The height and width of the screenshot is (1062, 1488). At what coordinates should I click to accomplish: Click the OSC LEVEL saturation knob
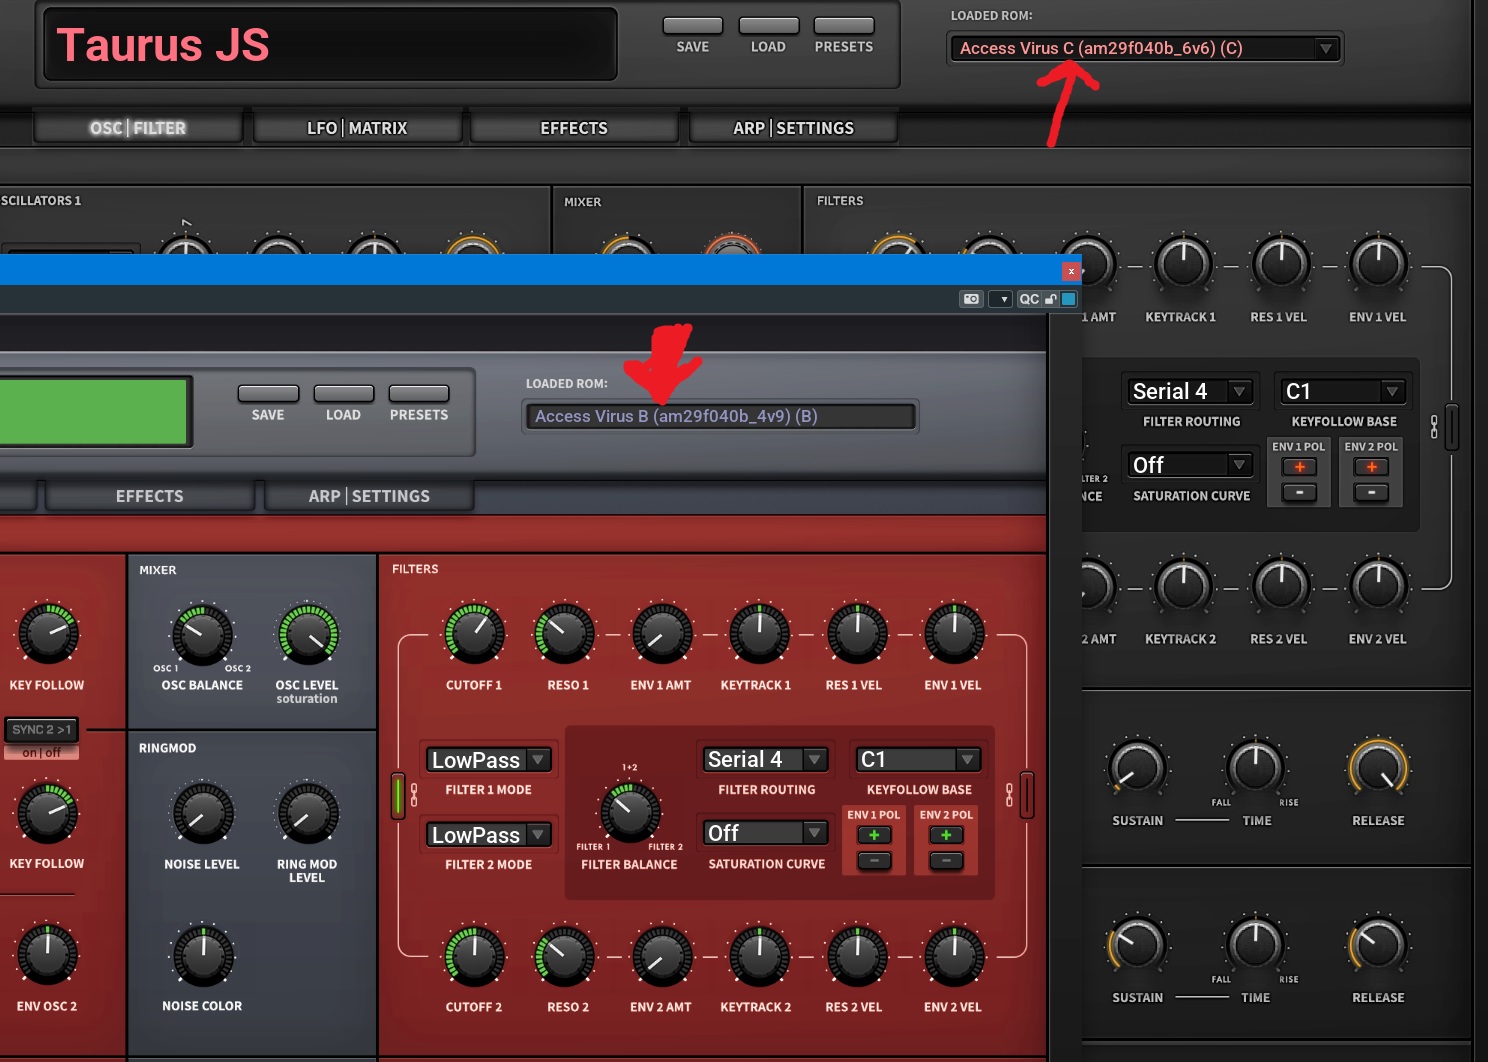coord(308,634)
